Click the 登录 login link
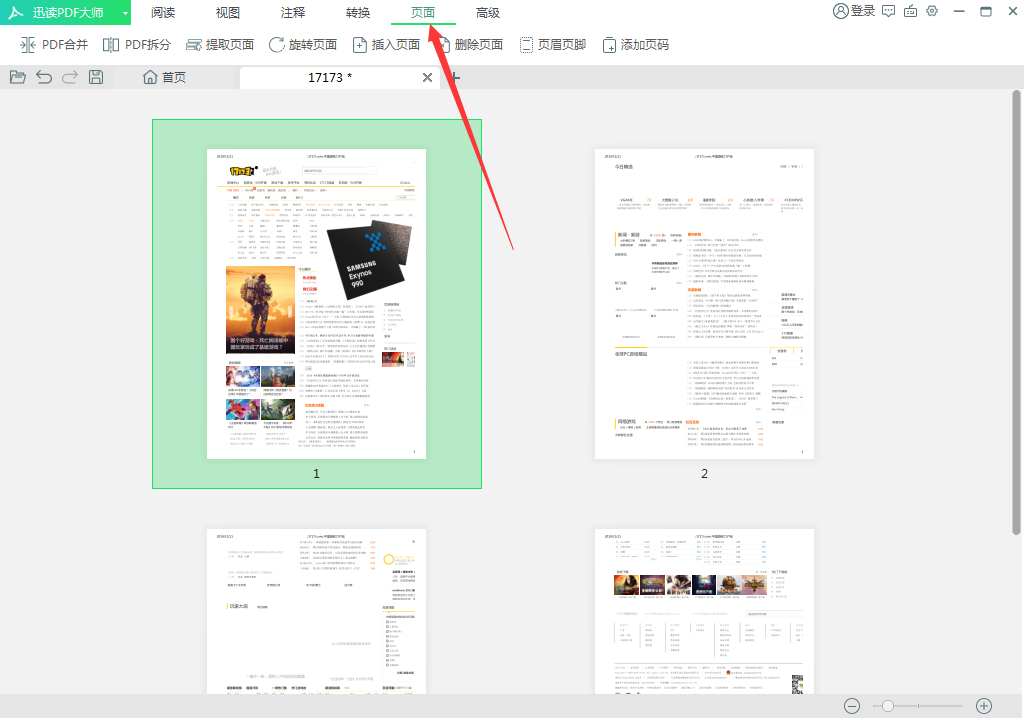 859,10
